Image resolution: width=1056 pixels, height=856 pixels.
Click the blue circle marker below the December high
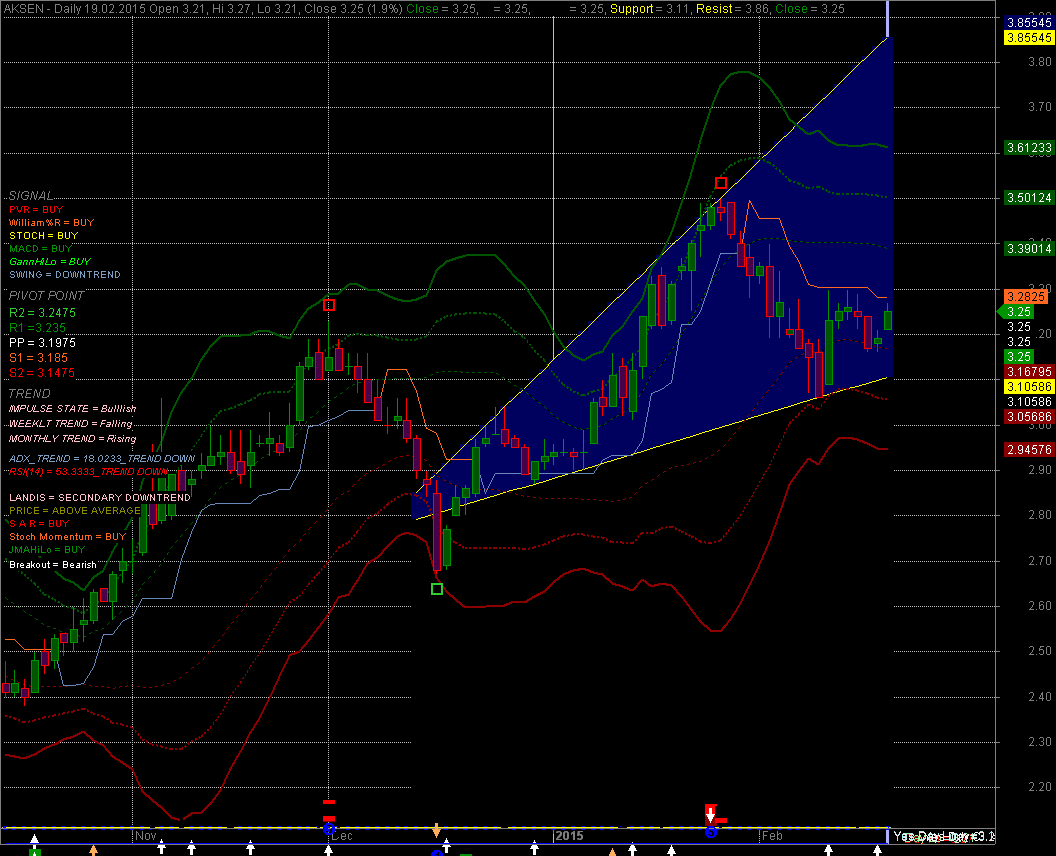pyautogui.click(x=329, y=828)
